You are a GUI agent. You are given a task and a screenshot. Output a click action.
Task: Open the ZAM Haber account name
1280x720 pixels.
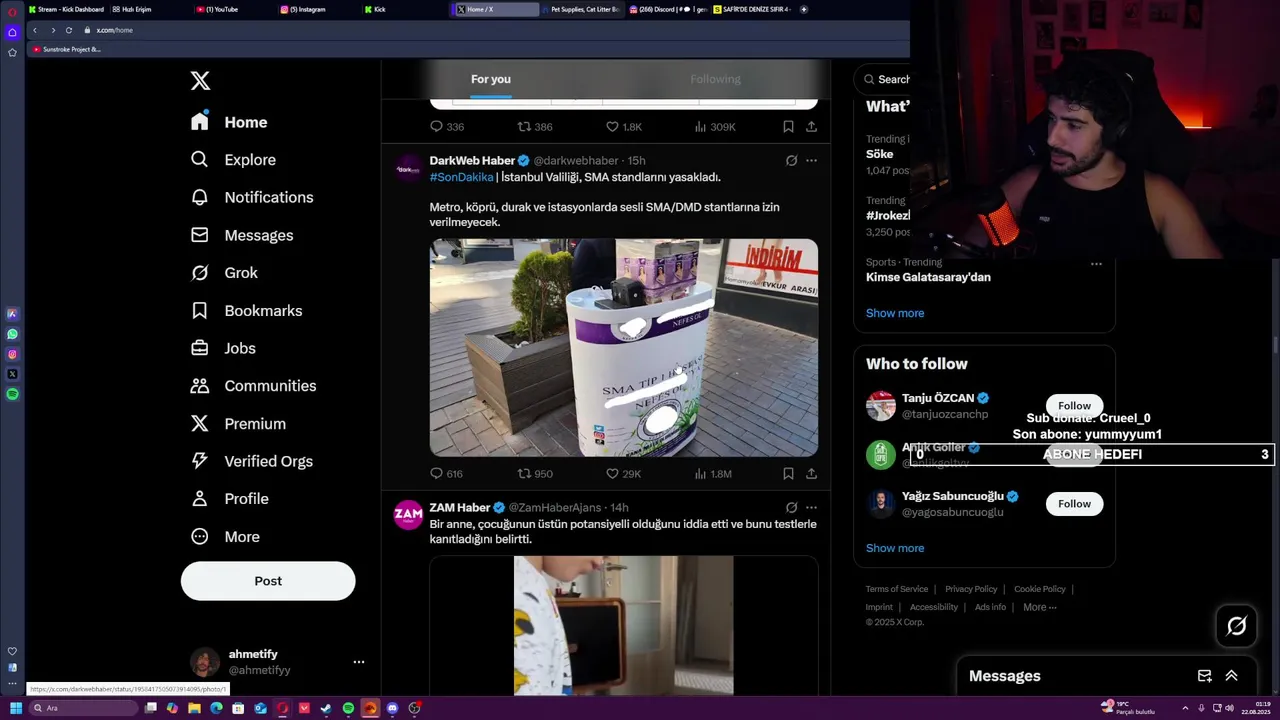tap(460, 507)
